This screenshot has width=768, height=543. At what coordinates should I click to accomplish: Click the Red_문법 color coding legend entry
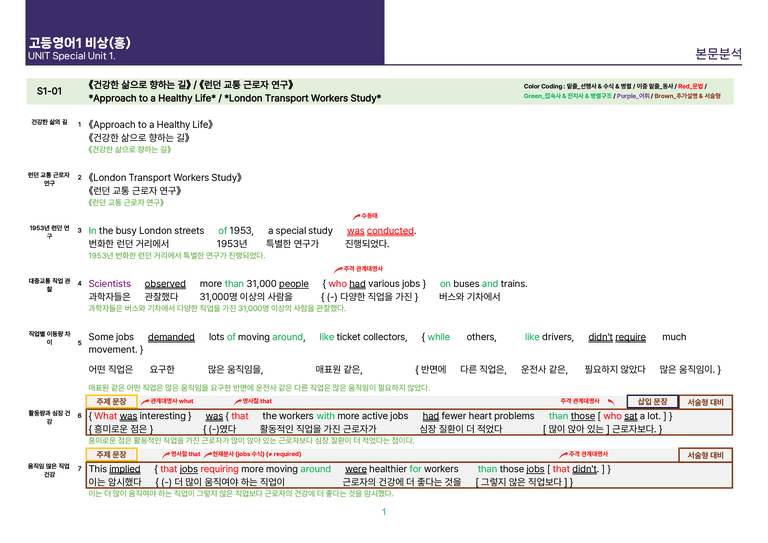(690, 86)
